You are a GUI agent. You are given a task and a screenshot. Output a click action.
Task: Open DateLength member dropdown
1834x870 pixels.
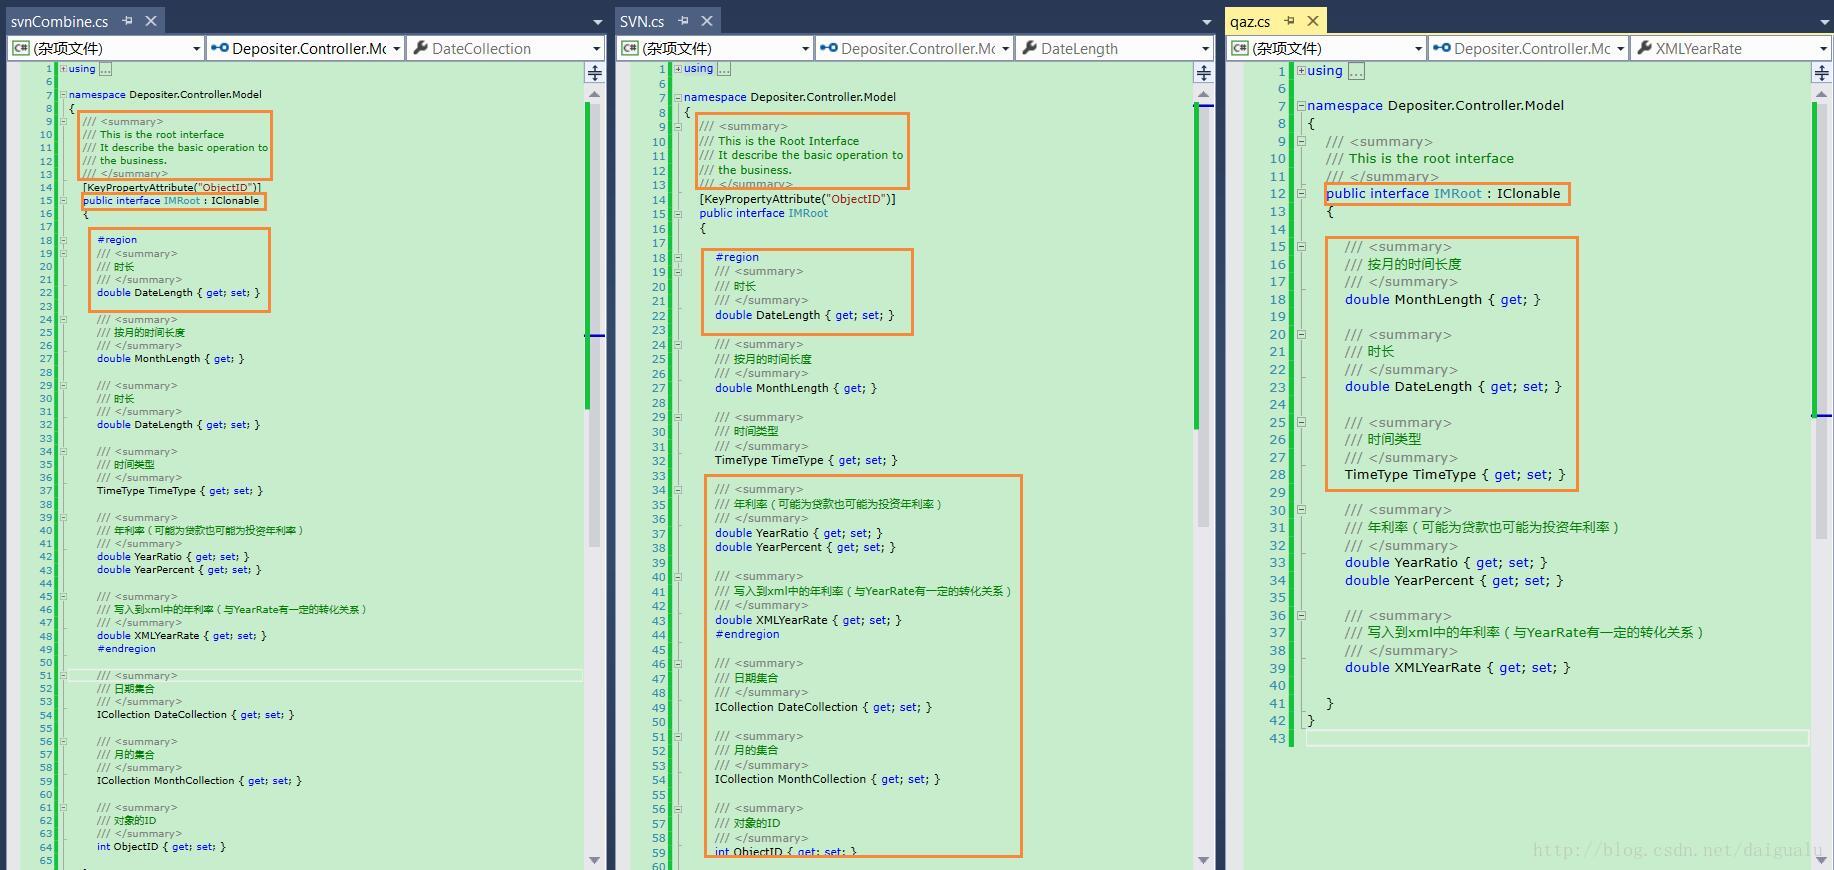1205,48
